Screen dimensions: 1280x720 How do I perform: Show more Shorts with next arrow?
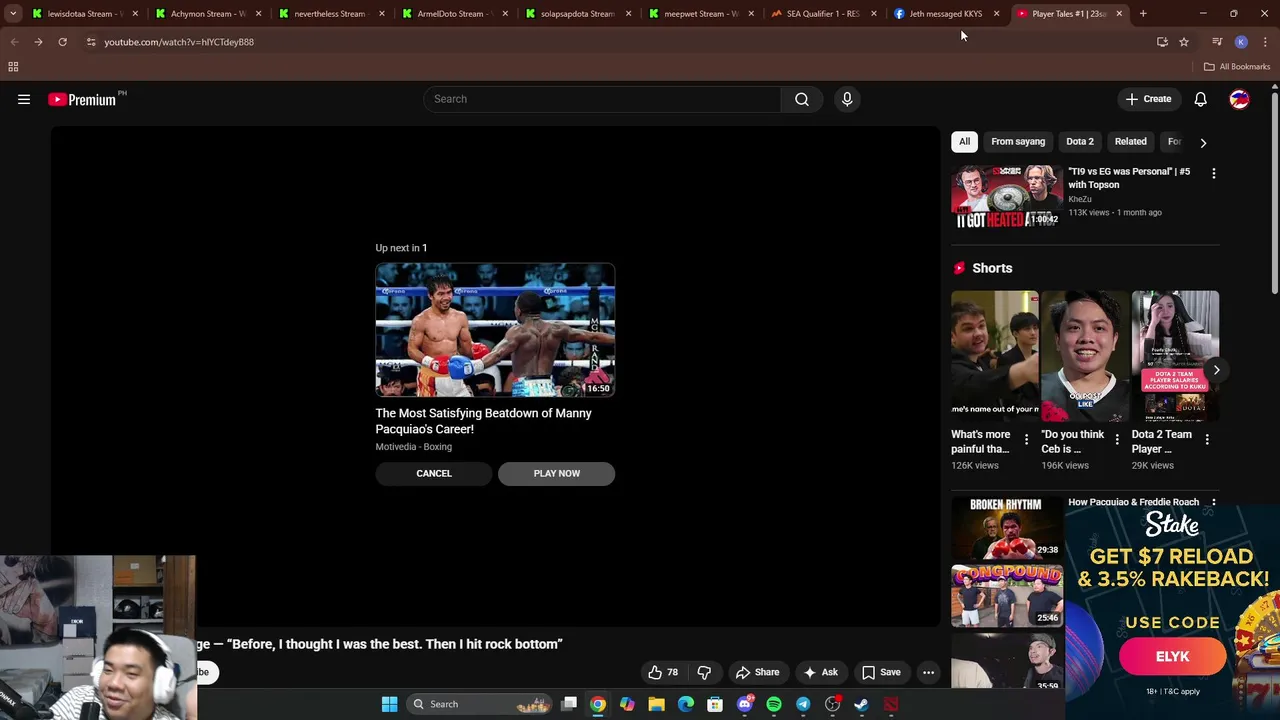1216,370
